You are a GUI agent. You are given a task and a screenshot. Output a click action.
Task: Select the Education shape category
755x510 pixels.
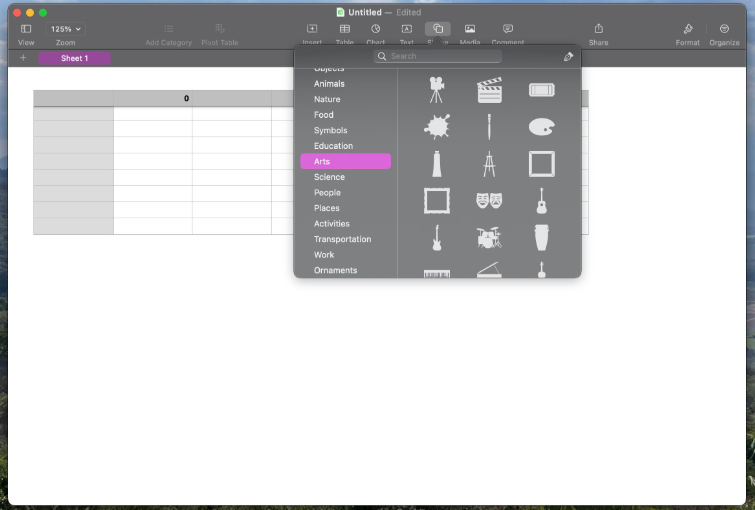(x=346, y=146)
